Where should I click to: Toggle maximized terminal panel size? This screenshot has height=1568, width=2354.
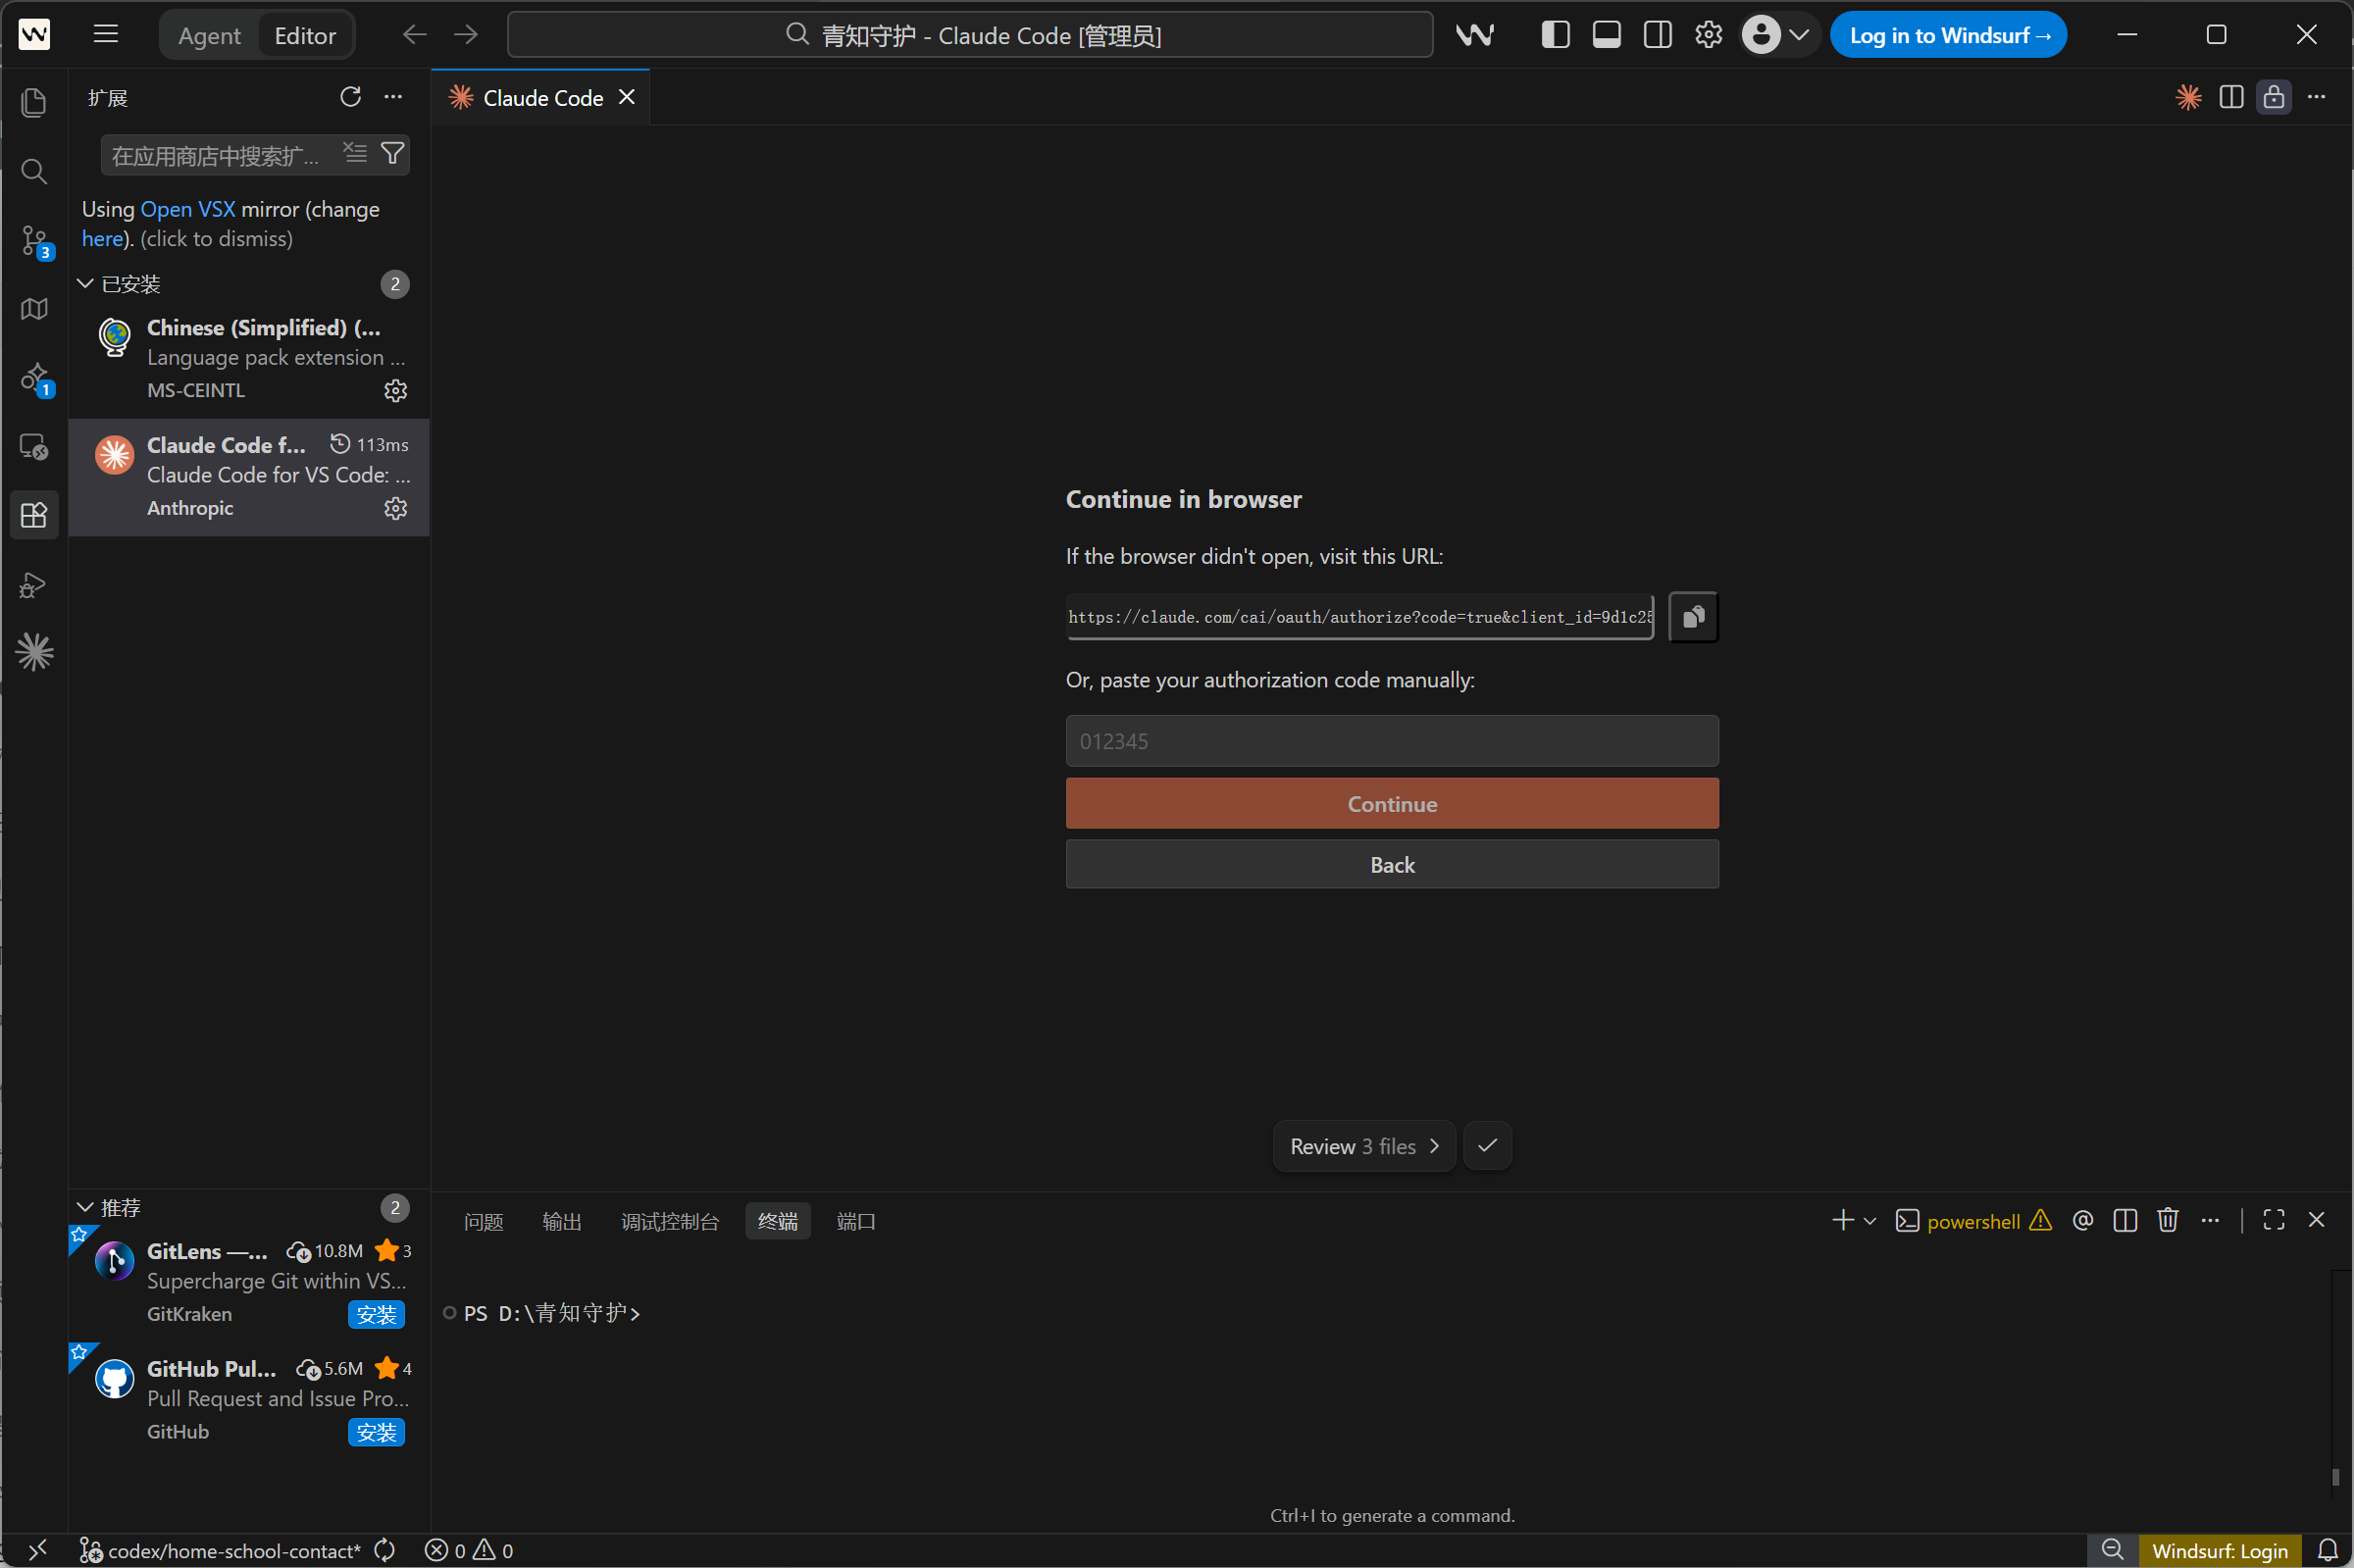tap(2273, 1220)
